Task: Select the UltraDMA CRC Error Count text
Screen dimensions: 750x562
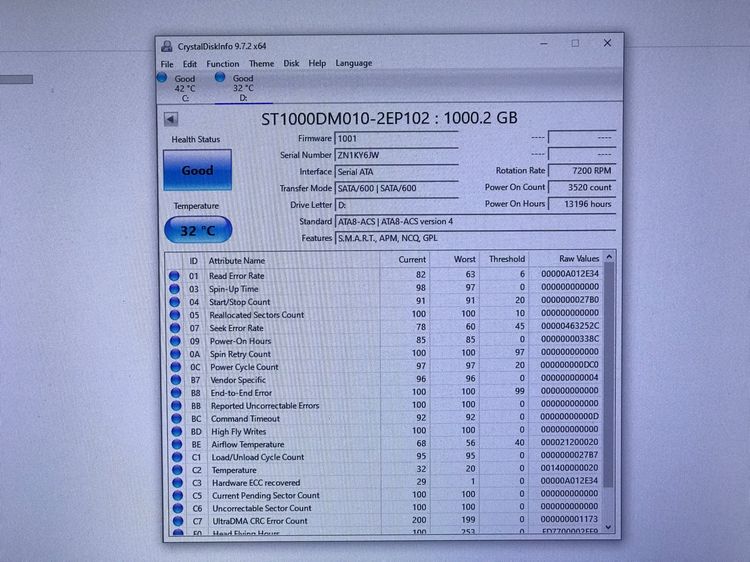Action: tap(260, 521)
